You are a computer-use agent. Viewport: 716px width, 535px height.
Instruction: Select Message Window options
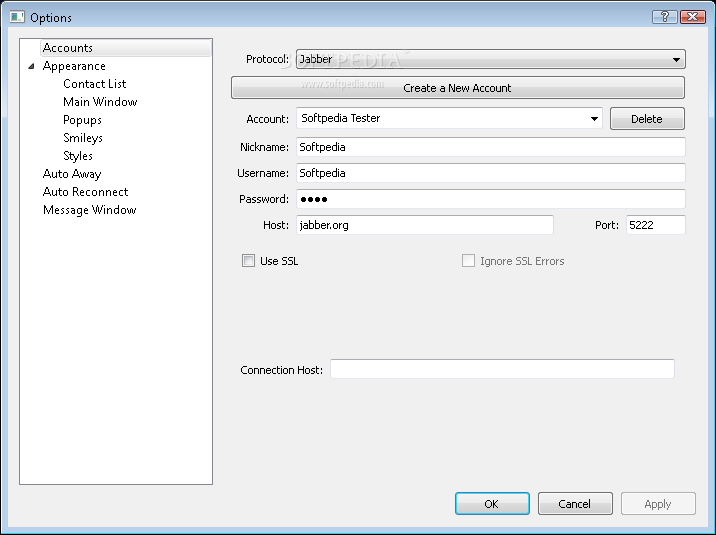[90, 210]
